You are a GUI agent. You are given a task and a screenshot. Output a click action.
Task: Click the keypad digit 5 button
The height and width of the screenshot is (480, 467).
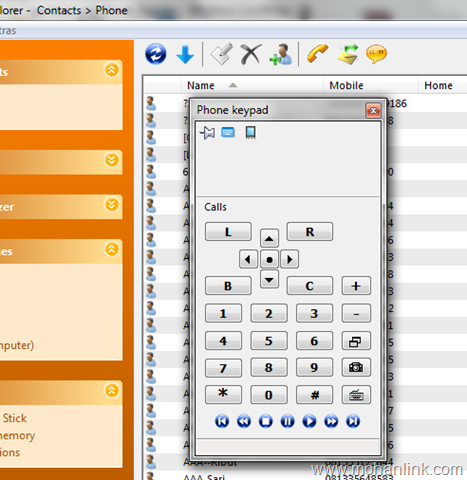tap(269, 341)
